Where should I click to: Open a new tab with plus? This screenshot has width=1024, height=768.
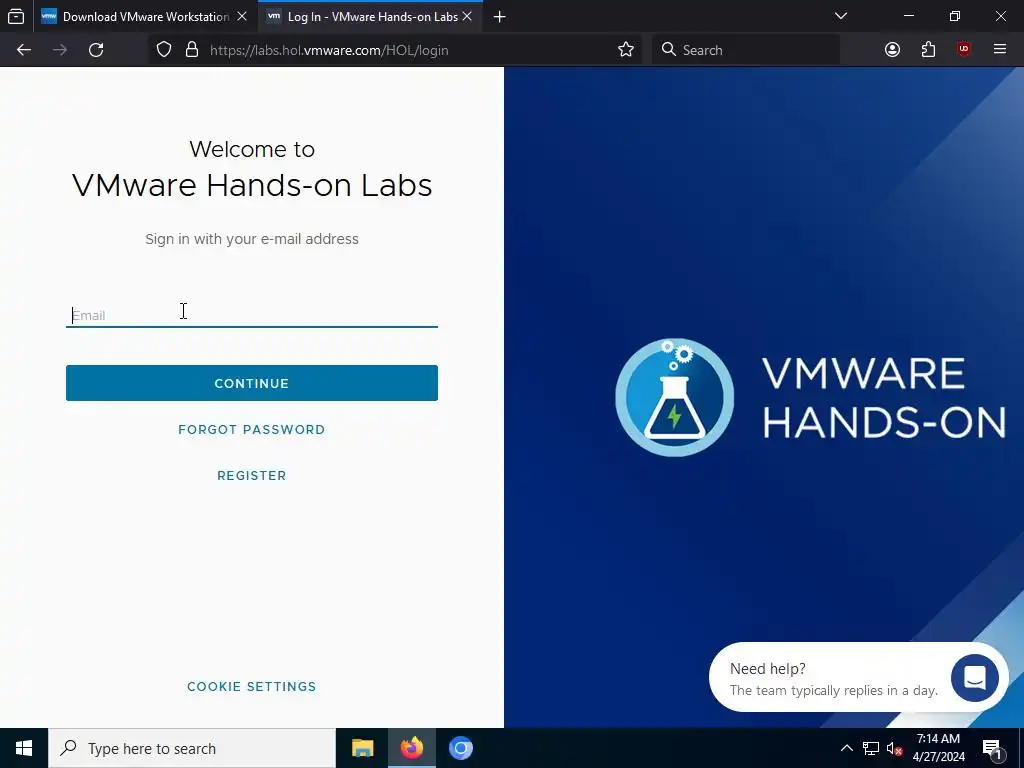coord(499,16)
